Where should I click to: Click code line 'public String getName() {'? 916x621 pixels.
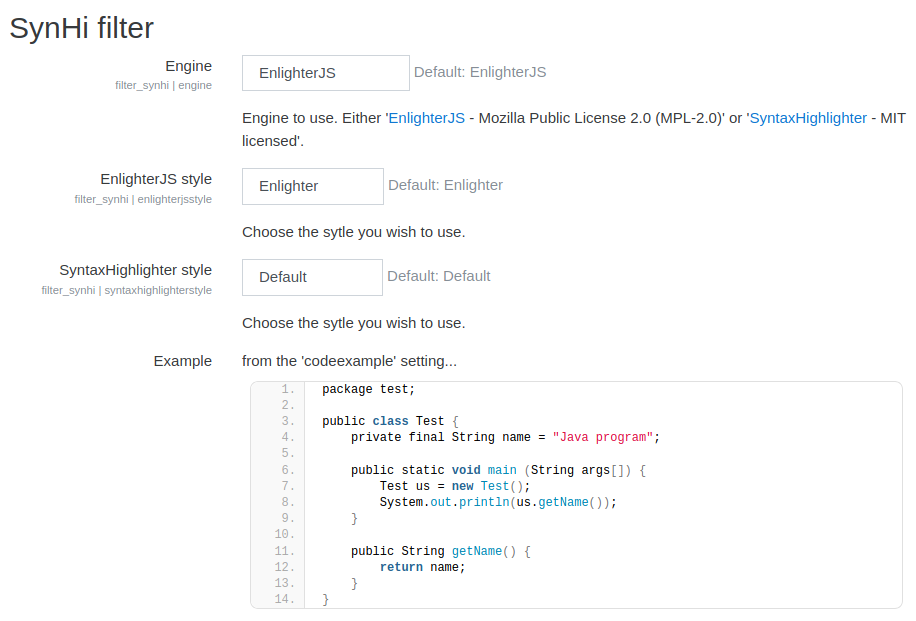coord(441,551)
